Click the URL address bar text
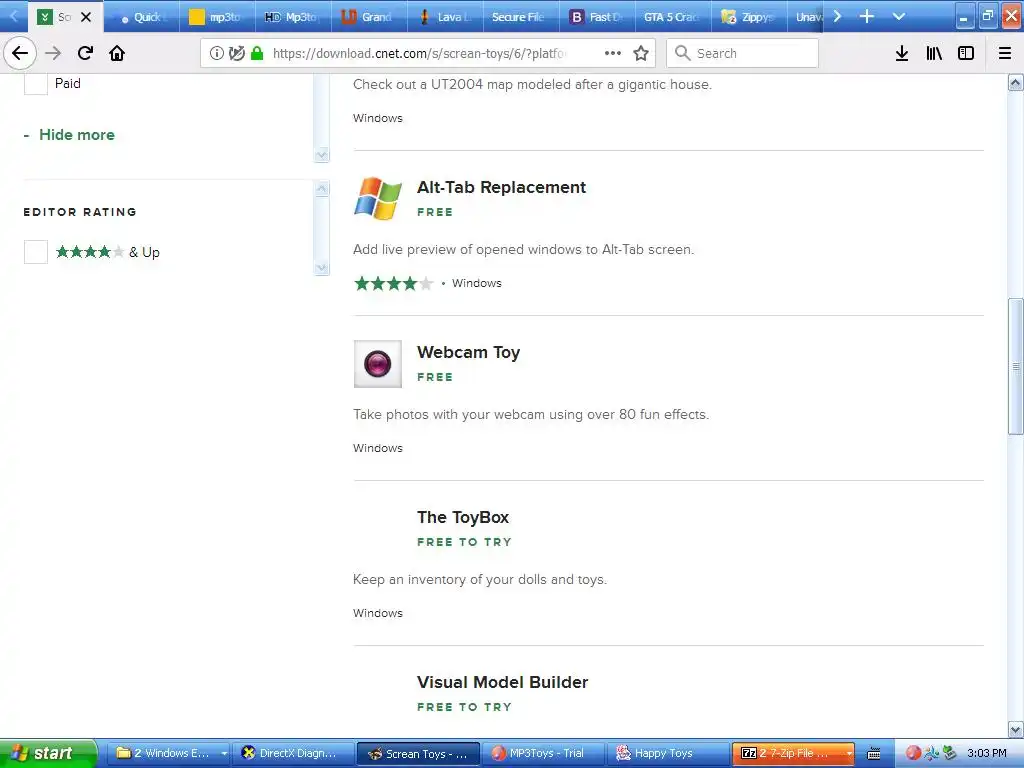 pyautogui.click(x=419, y=54)
